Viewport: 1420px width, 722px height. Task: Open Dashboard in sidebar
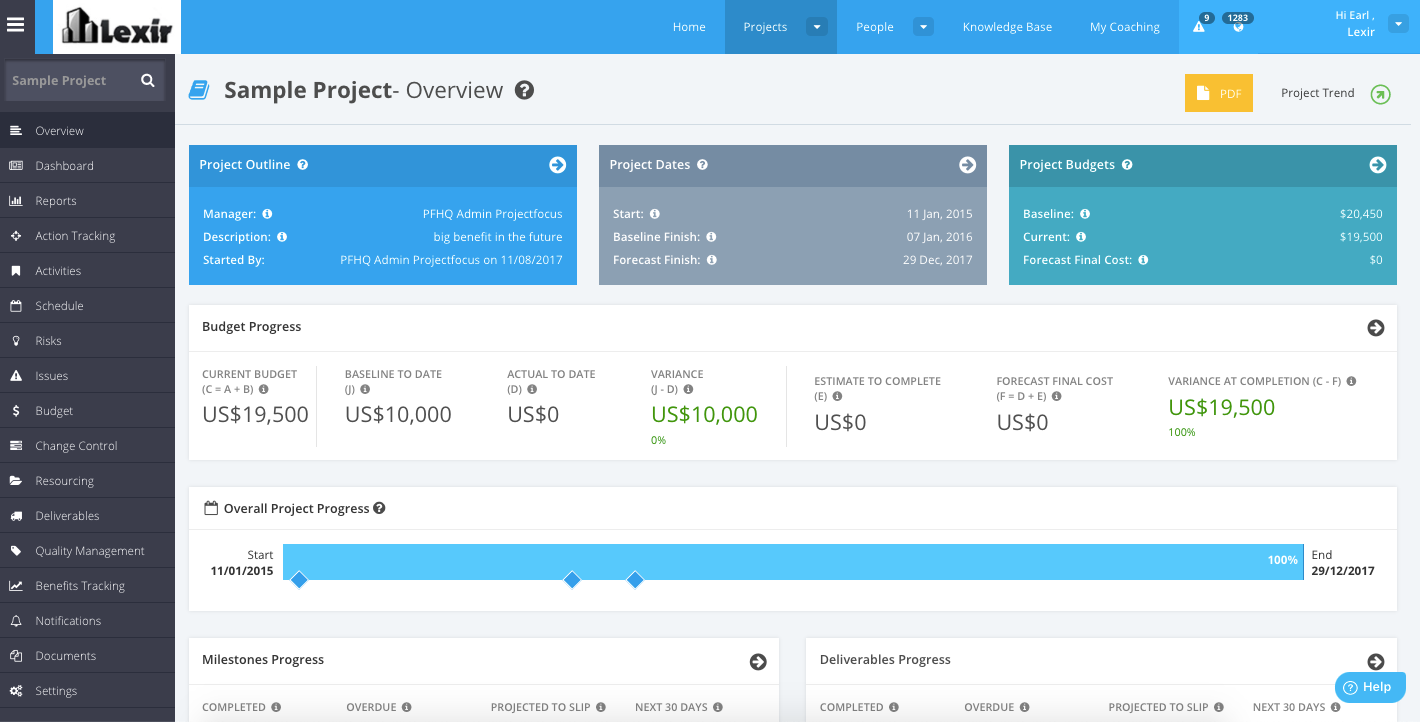87,166
